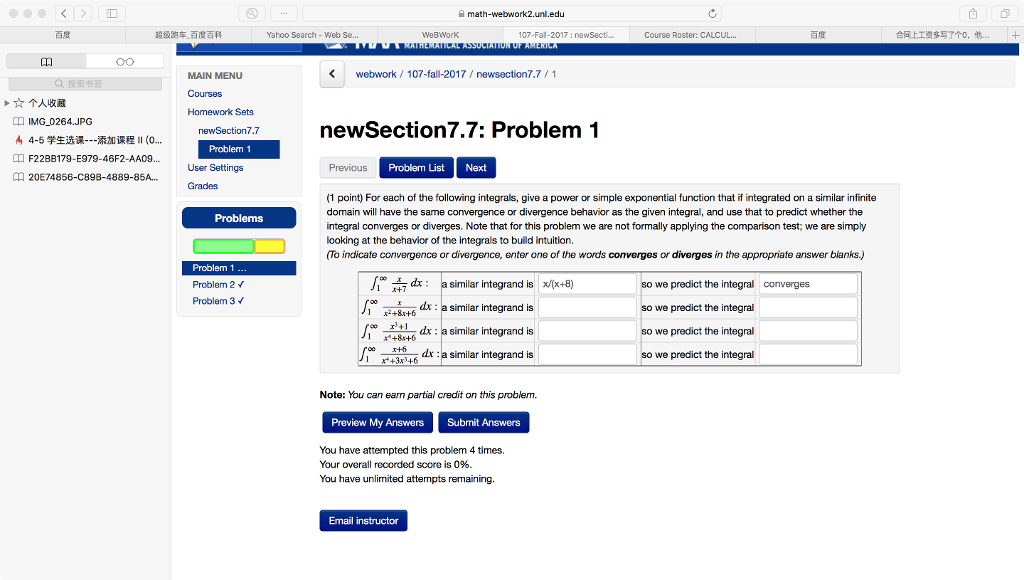Open Problem 2 from the Problems panel

tap(217, 284)
